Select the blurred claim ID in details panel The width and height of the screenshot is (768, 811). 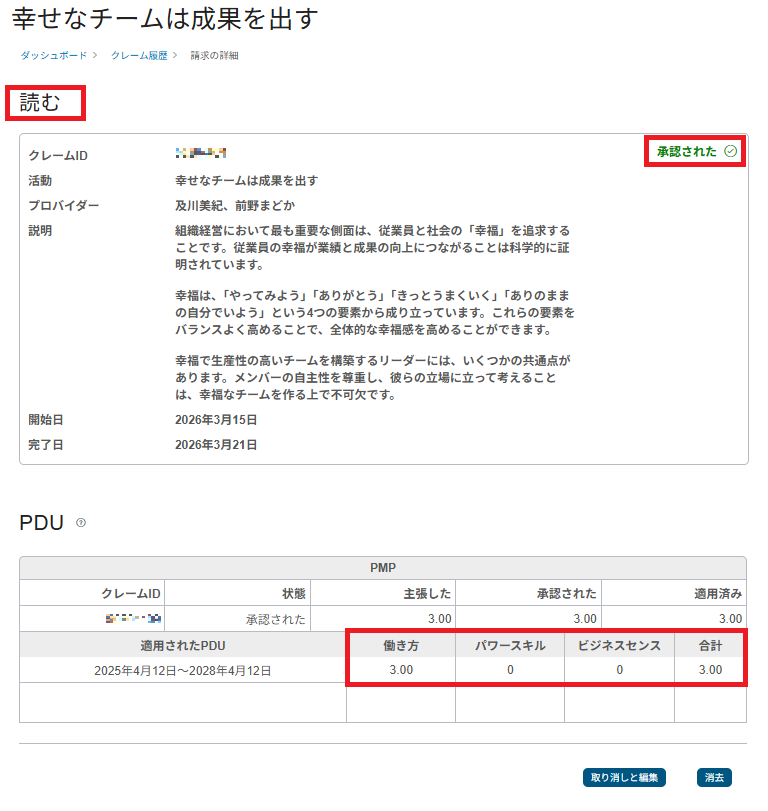coord(201,153)
